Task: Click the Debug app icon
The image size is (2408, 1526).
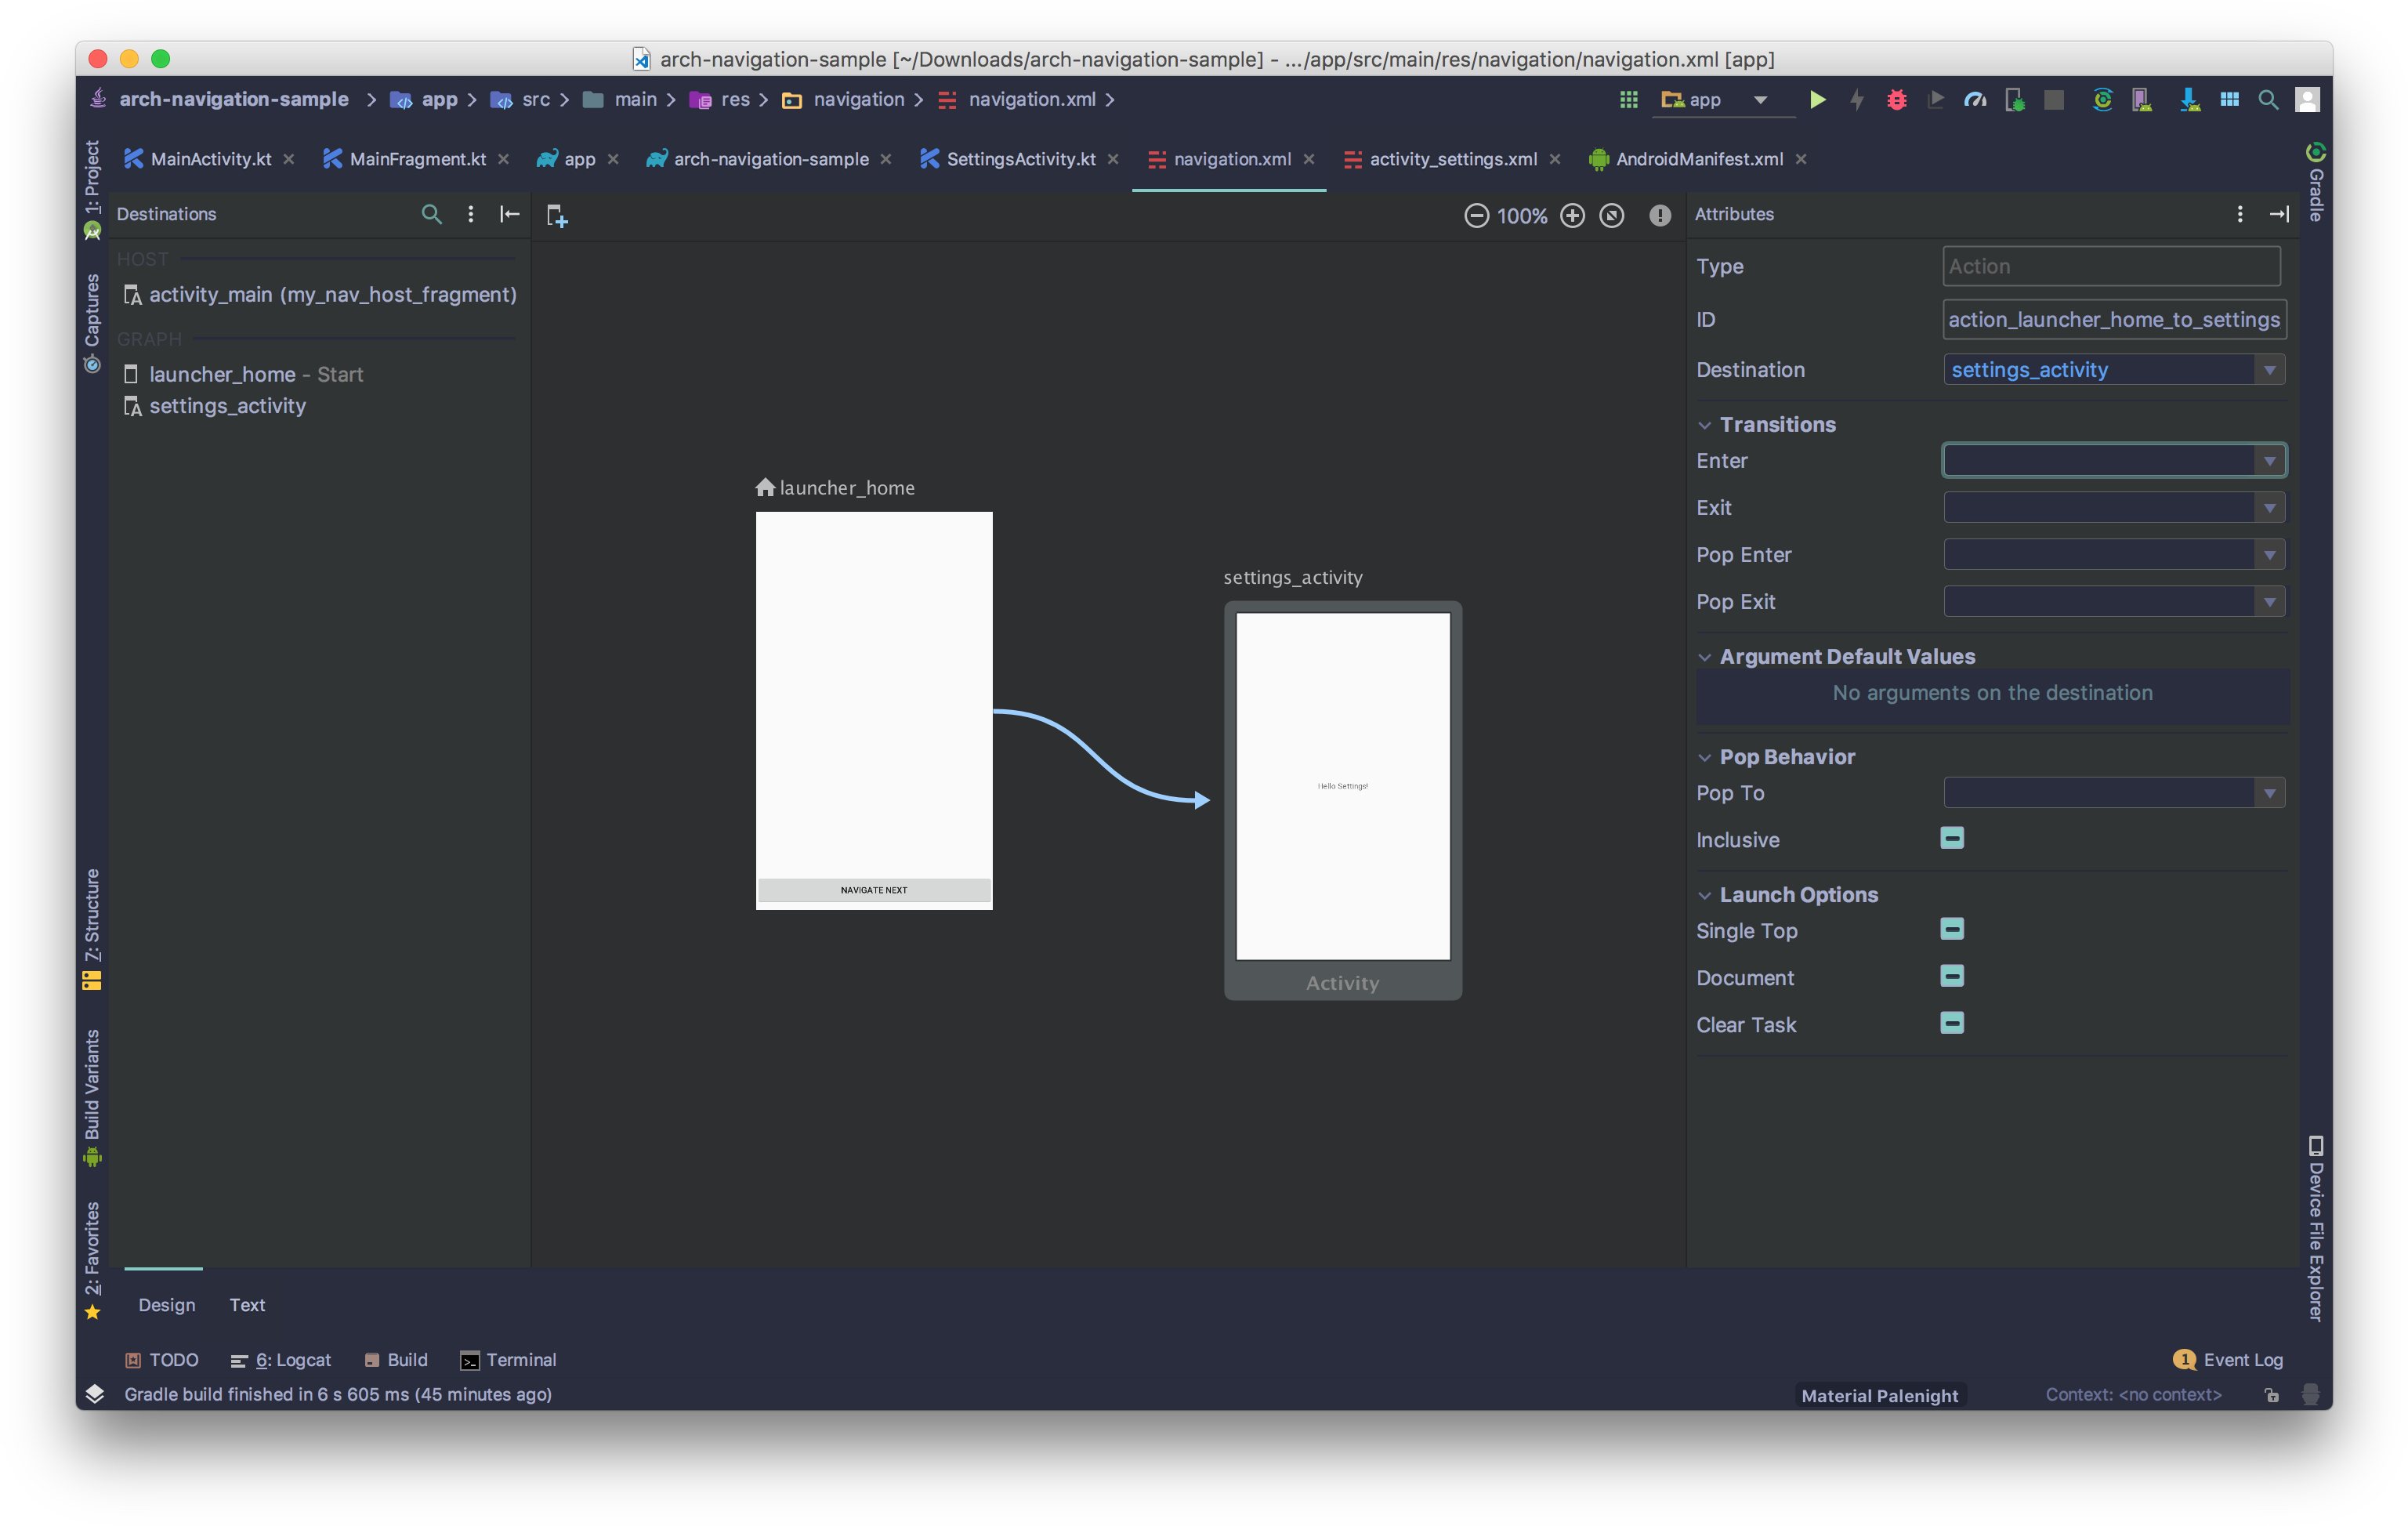Action: point(1896,100)
